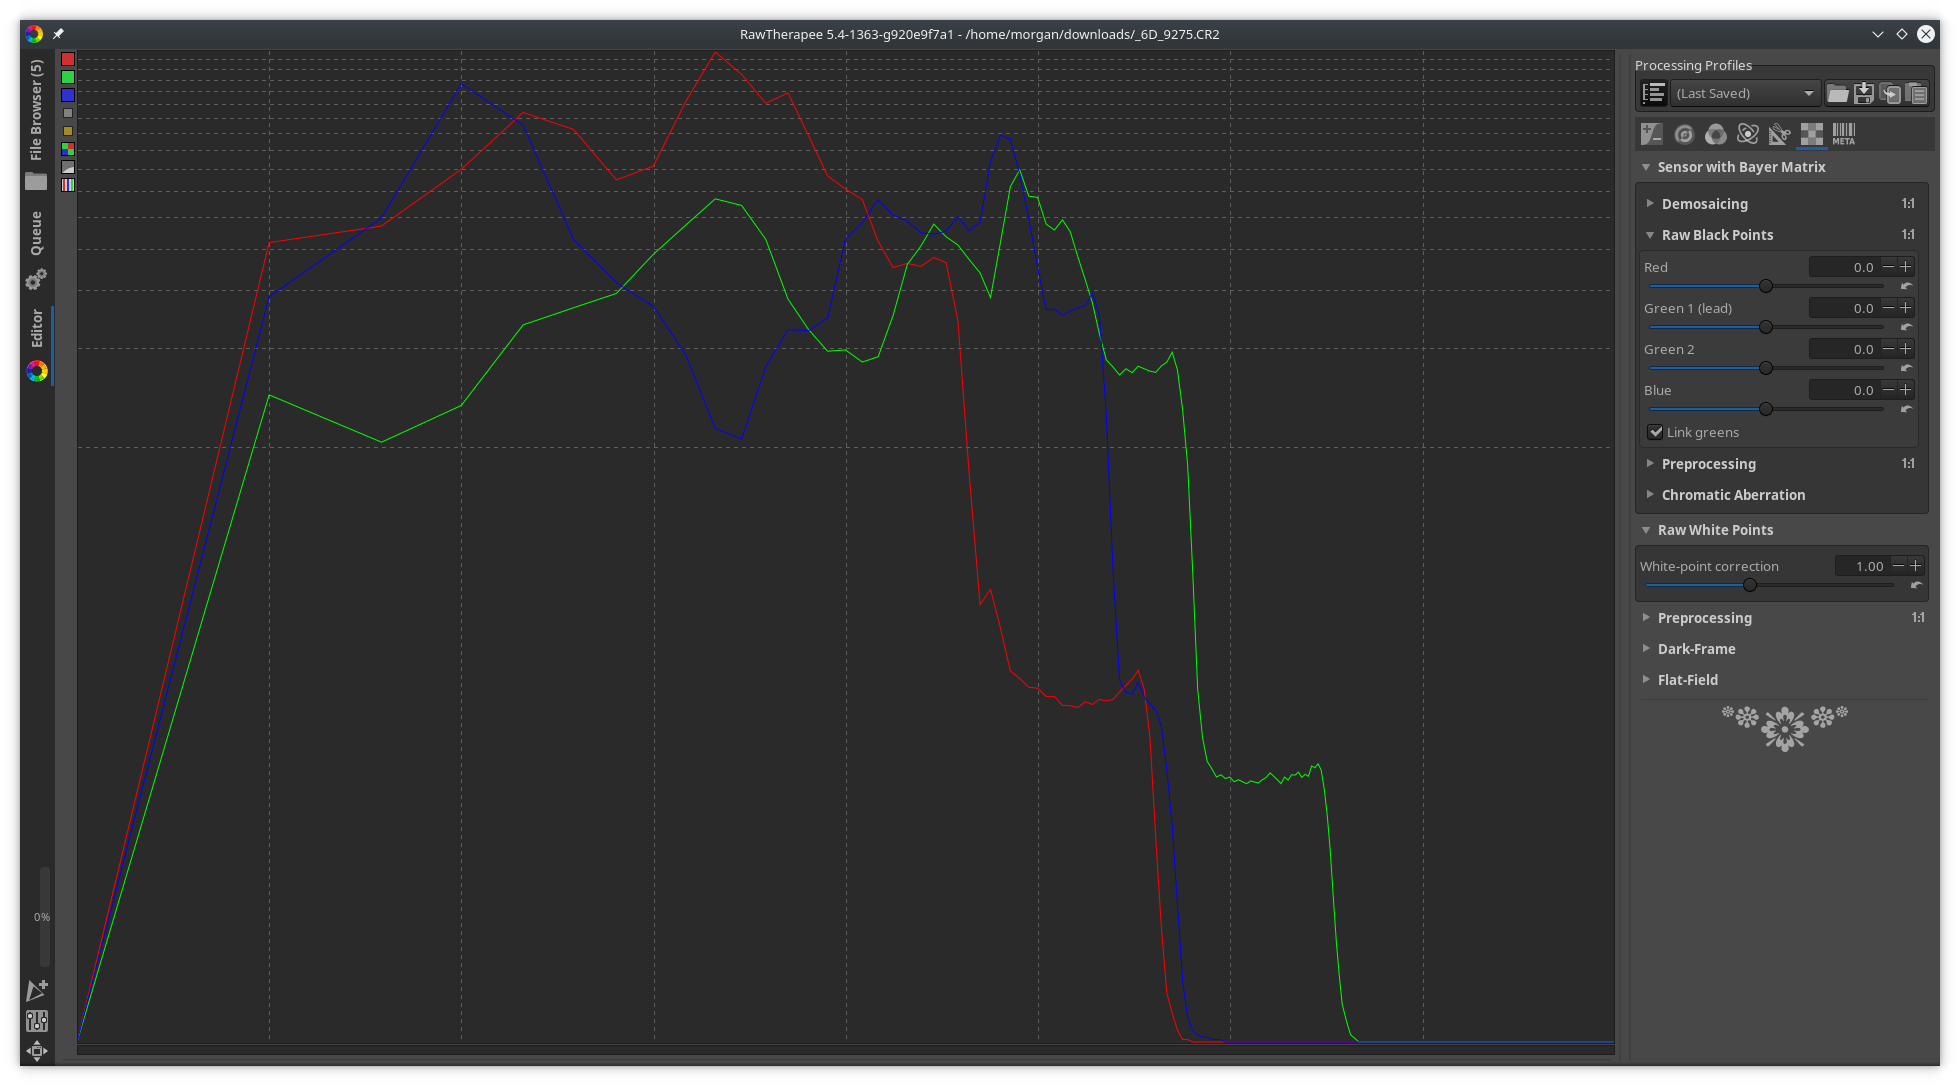The height and width of the screenshot is (1086, 1960).
Task: Switch to the Detail tab icon
Action: coord(1684,134)
